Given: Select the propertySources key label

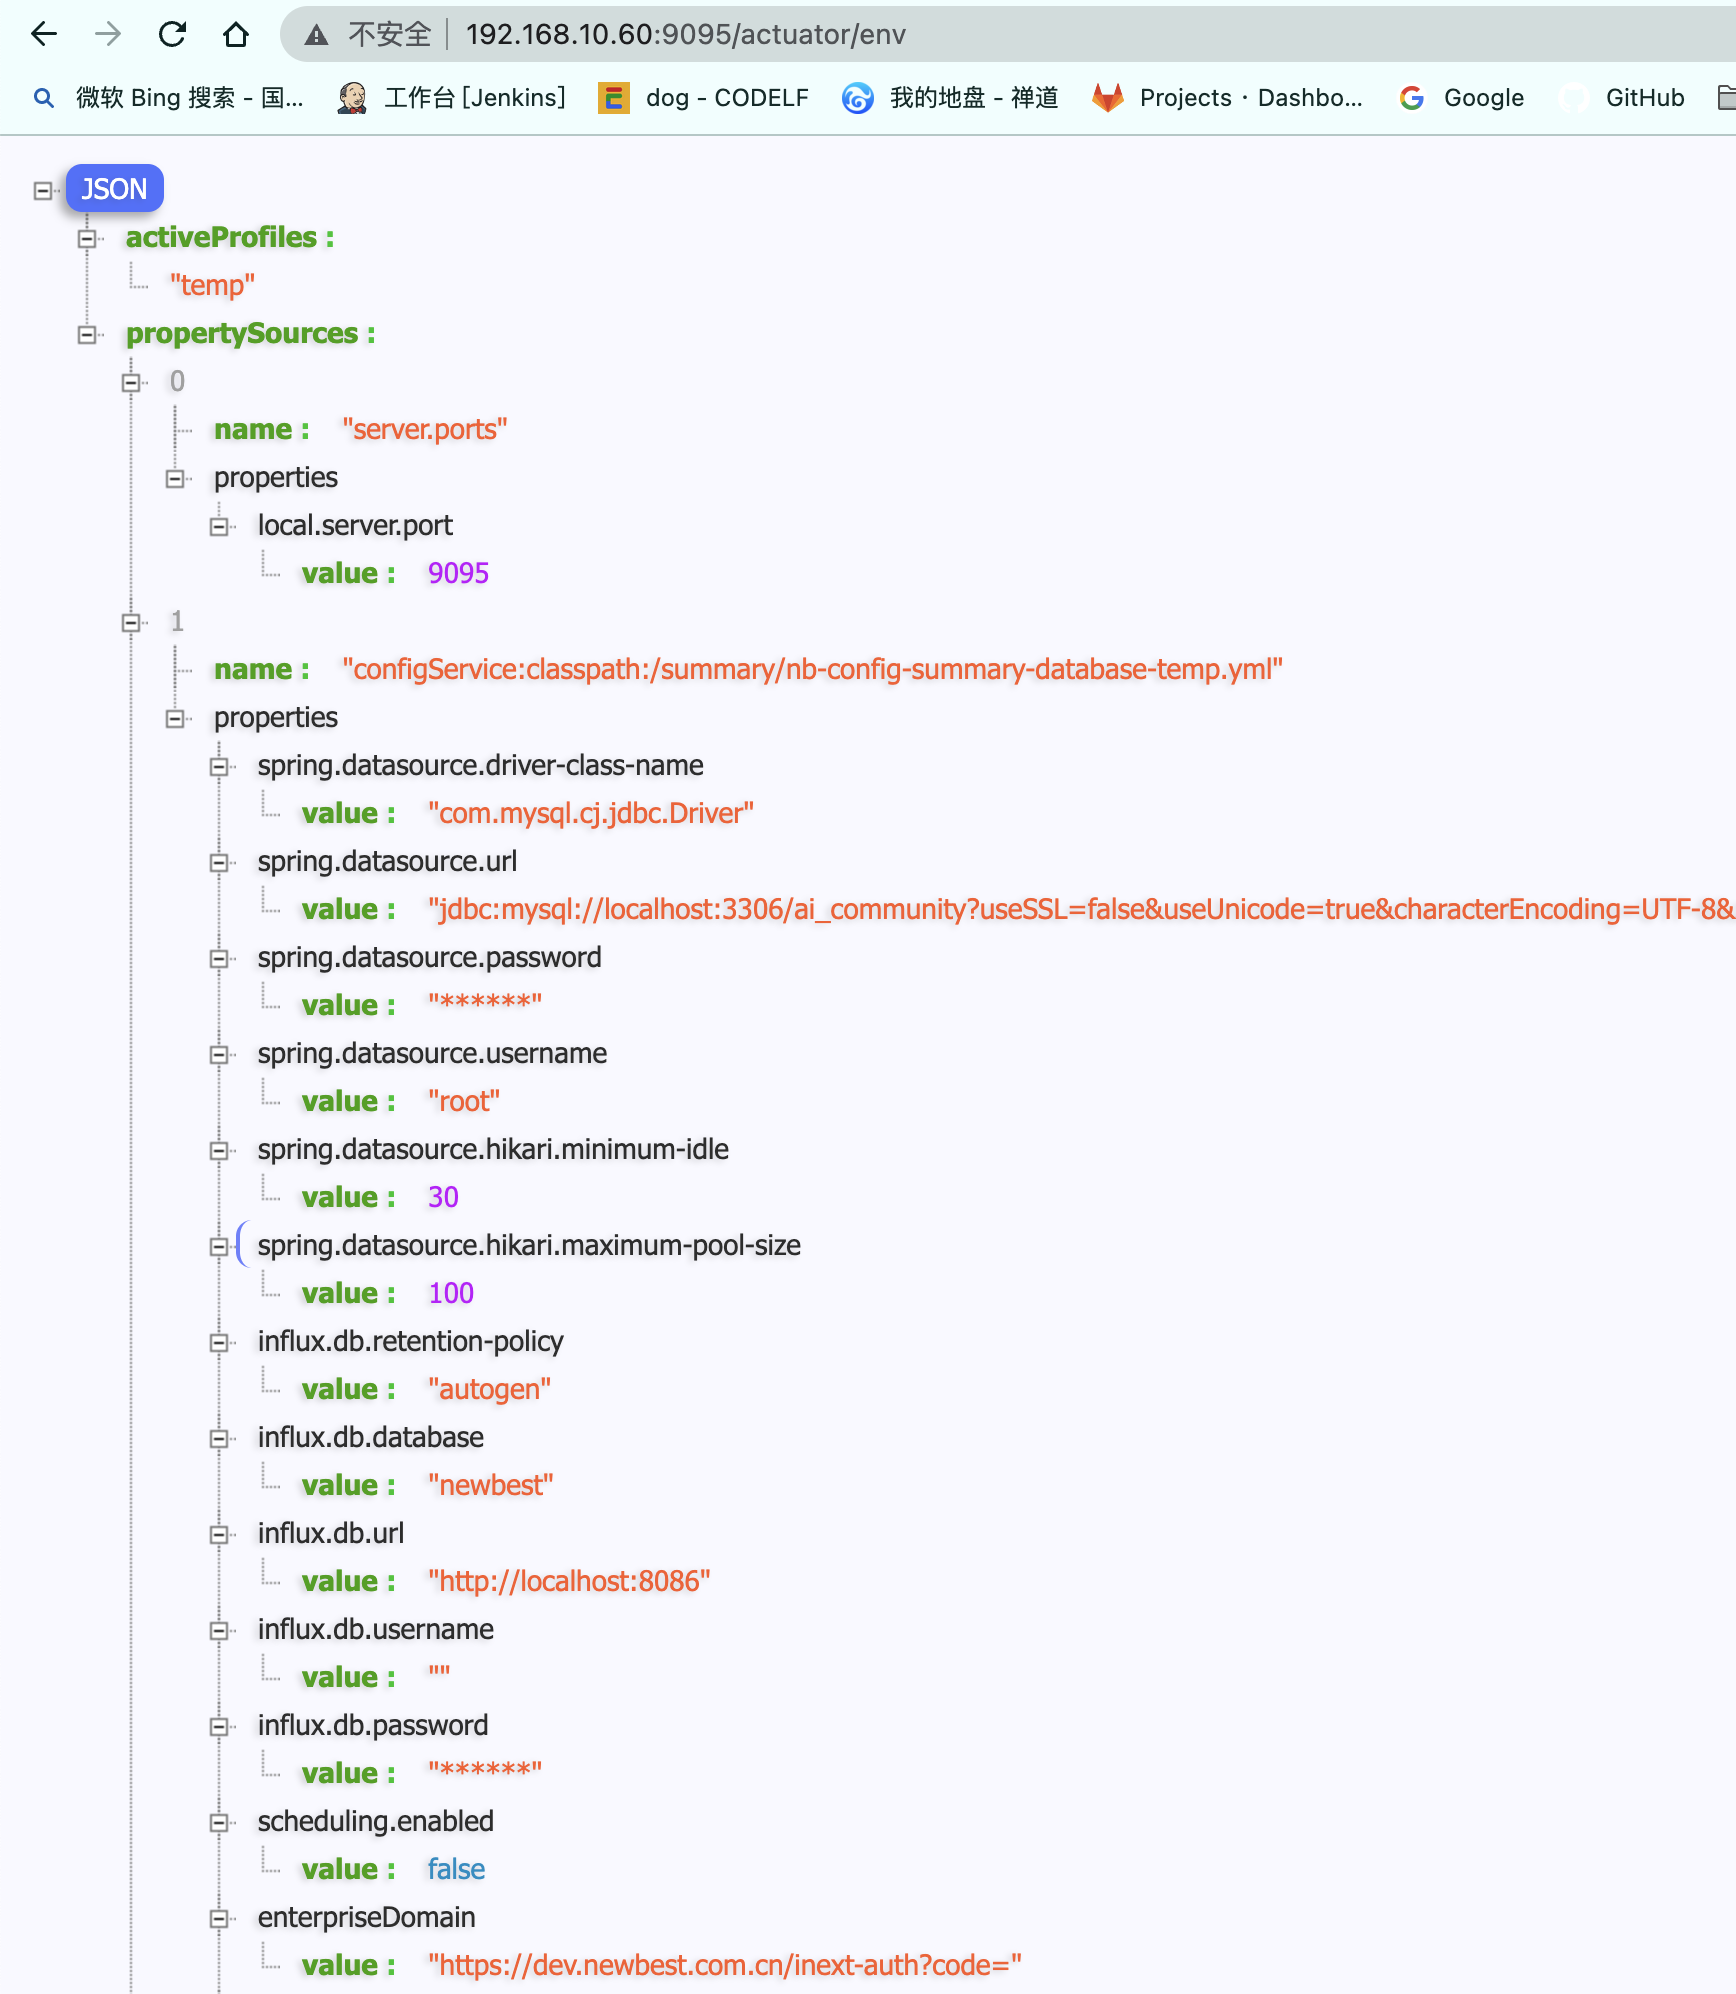Looking at the screenshot, I should (250, 333).
